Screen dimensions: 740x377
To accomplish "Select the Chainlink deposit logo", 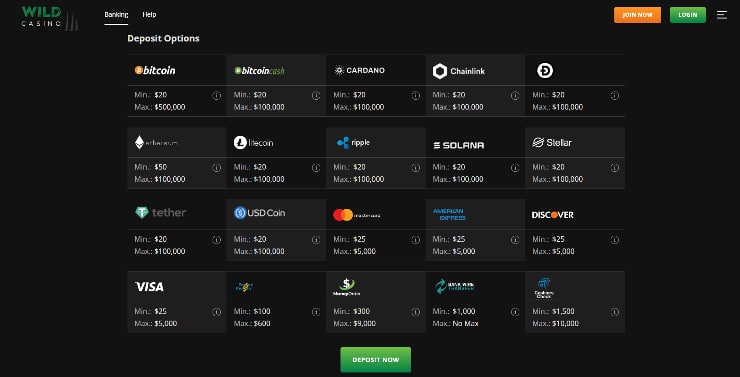I will (x=459, y=71).
